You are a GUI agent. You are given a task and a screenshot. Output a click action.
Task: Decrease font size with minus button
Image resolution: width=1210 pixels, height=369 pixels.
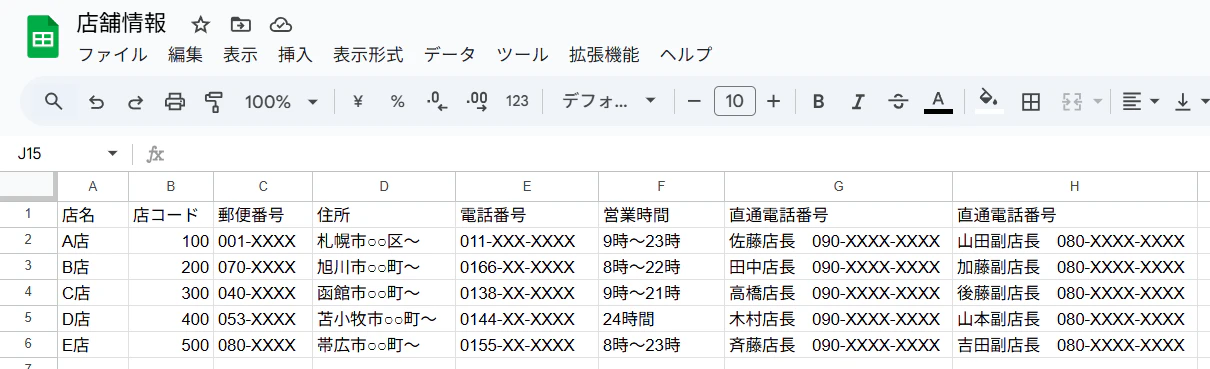click(694, 101)
